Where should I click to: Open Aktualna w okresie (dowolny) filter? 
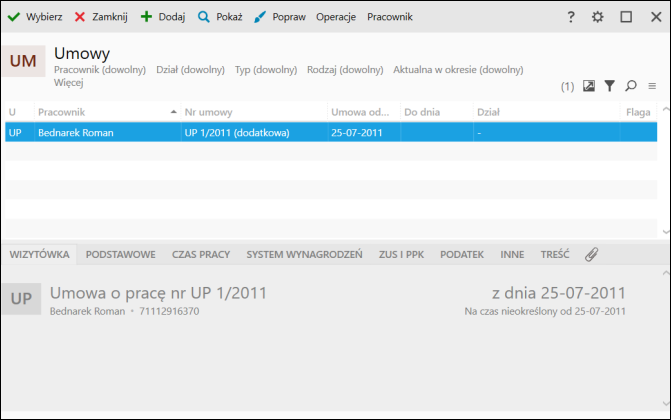458,70
